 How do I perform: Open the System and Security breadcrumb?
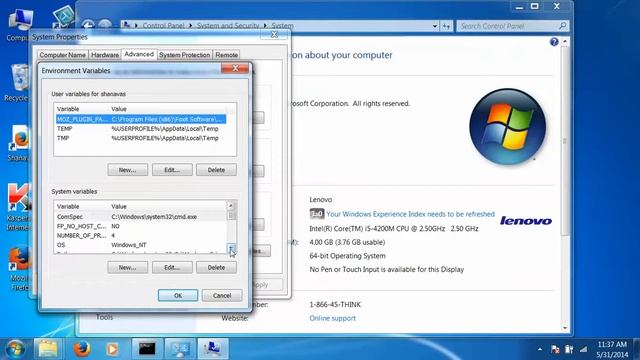coord(228,26)
